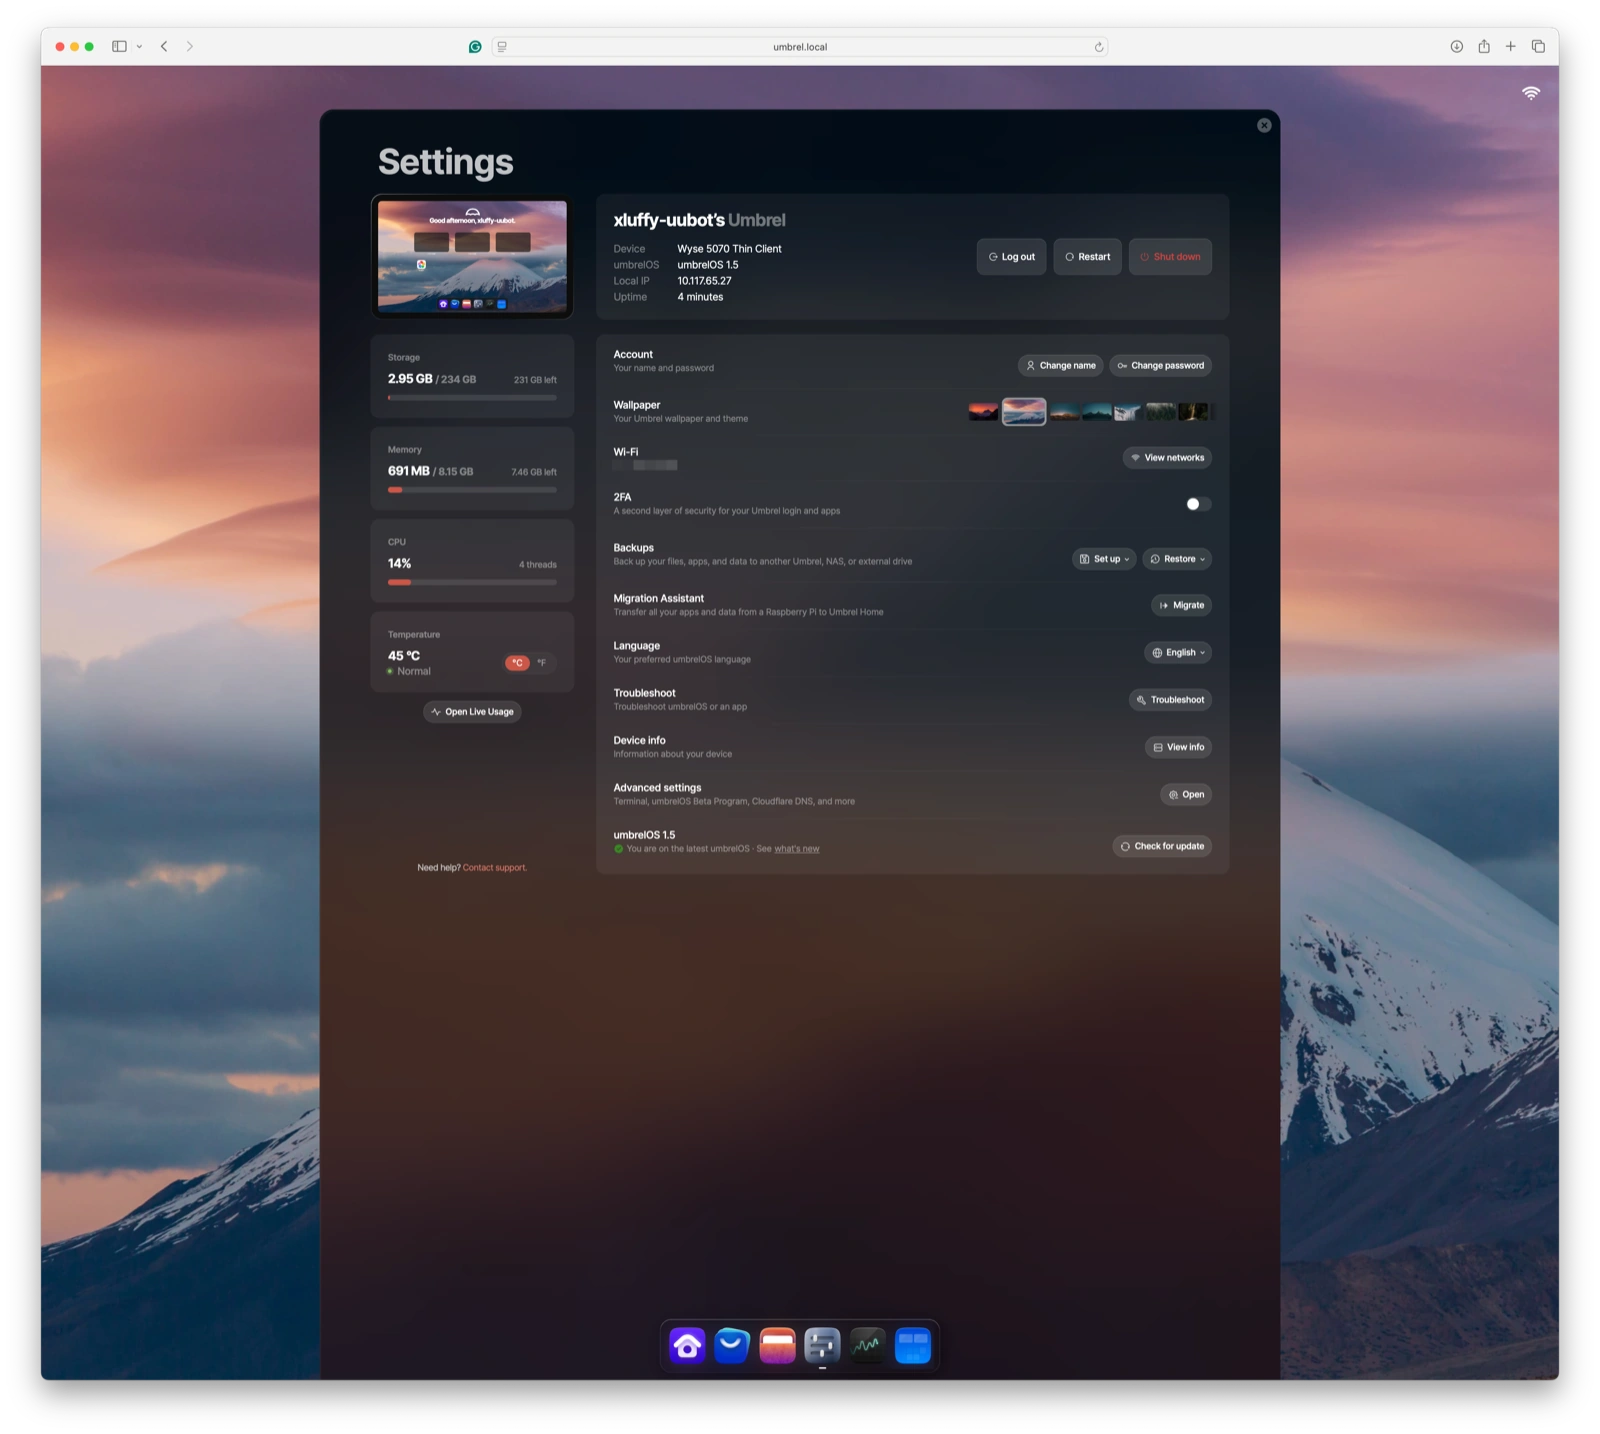
Task: Open the Files app in the dock
Action: (777, 1345)
